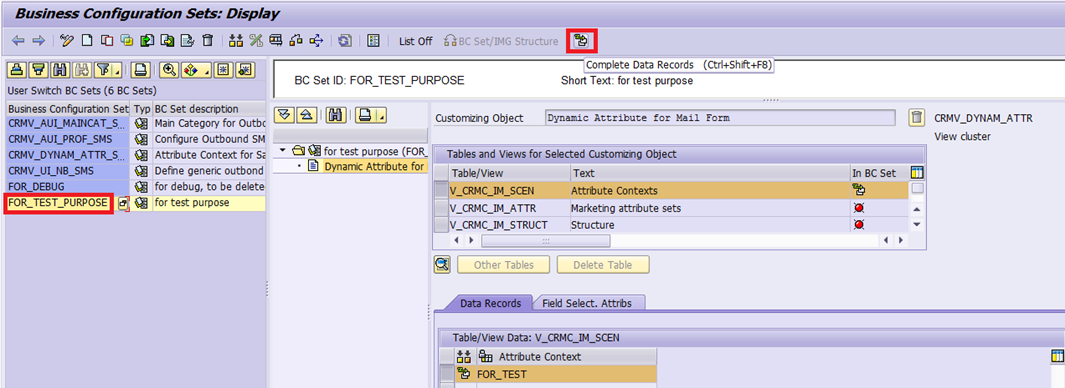The height and width of the screenshot is (388, 1065).
Task: Click the Other Tables button
Action: point(503,265)
